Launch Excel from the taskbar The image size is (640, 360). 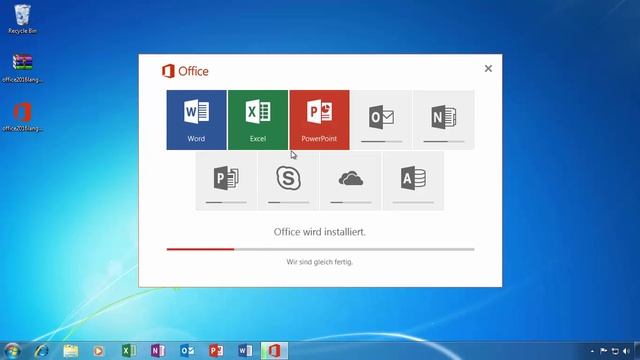pyautogui.click(x=129, y=351)
